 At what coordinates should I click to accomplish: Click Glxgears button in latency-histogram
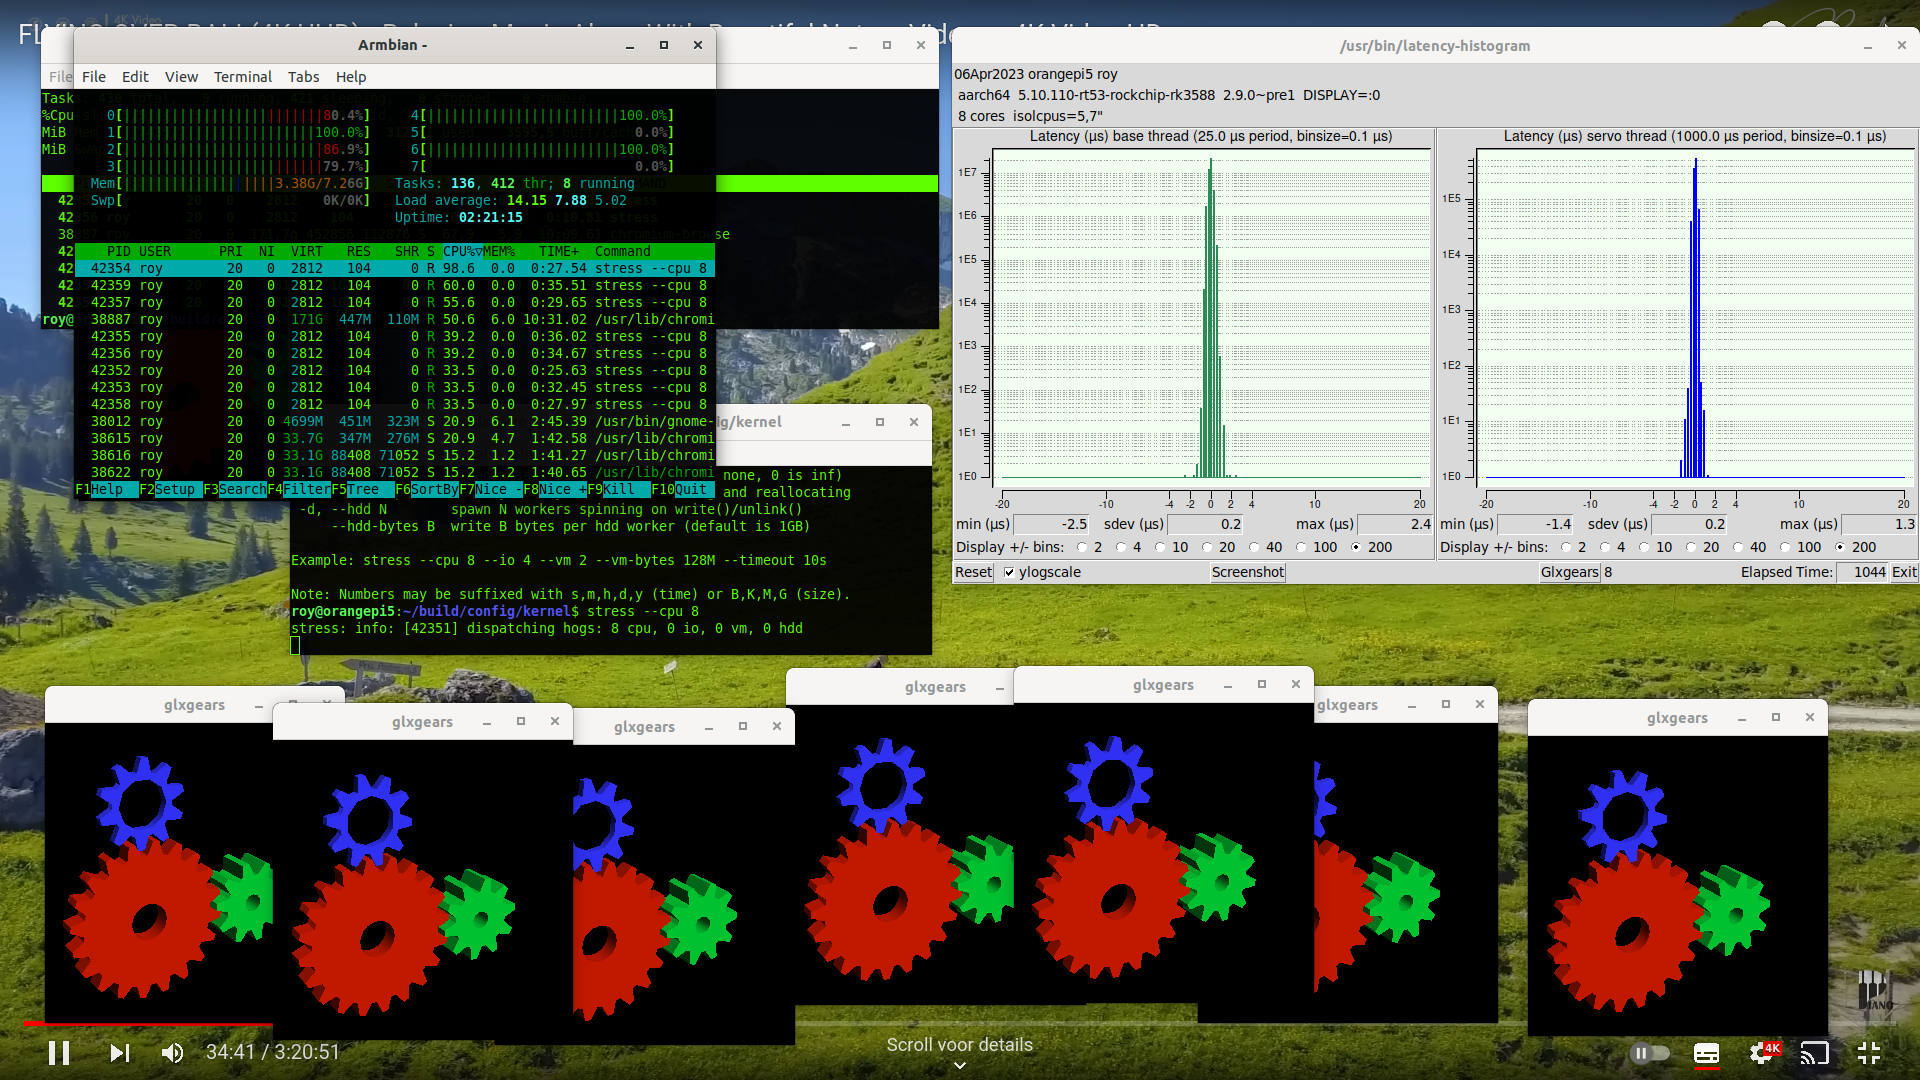pyautogui.click(x=1569, y=572)
